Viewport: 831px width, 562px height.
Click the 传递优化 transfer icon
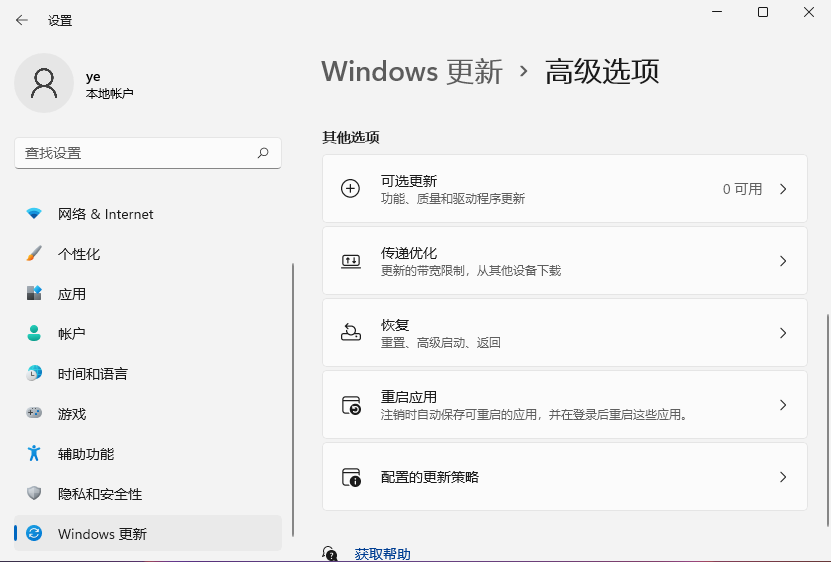(x=350, y=261)
